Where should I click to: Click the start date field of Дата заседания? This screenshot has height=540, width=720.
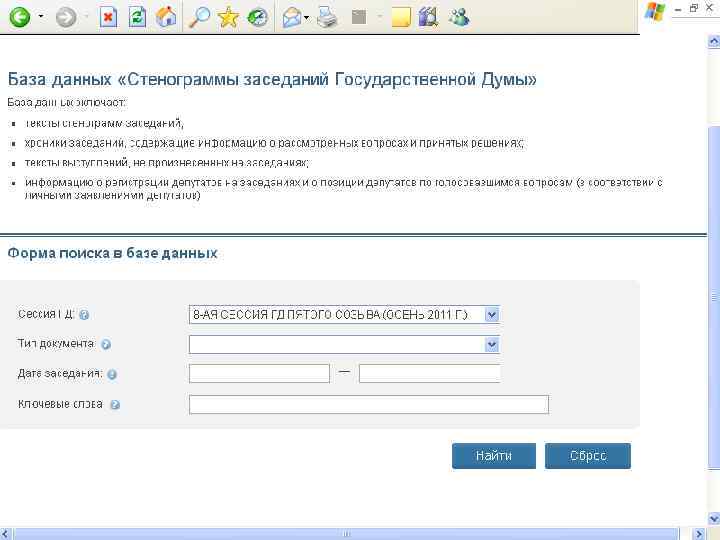(259, 373)
